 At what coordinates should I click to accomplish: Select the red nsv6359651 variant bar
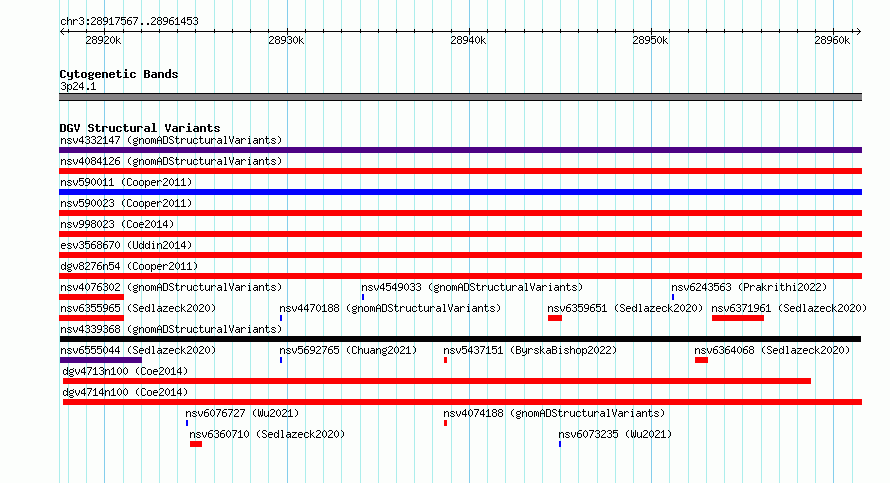pos(555,318)
